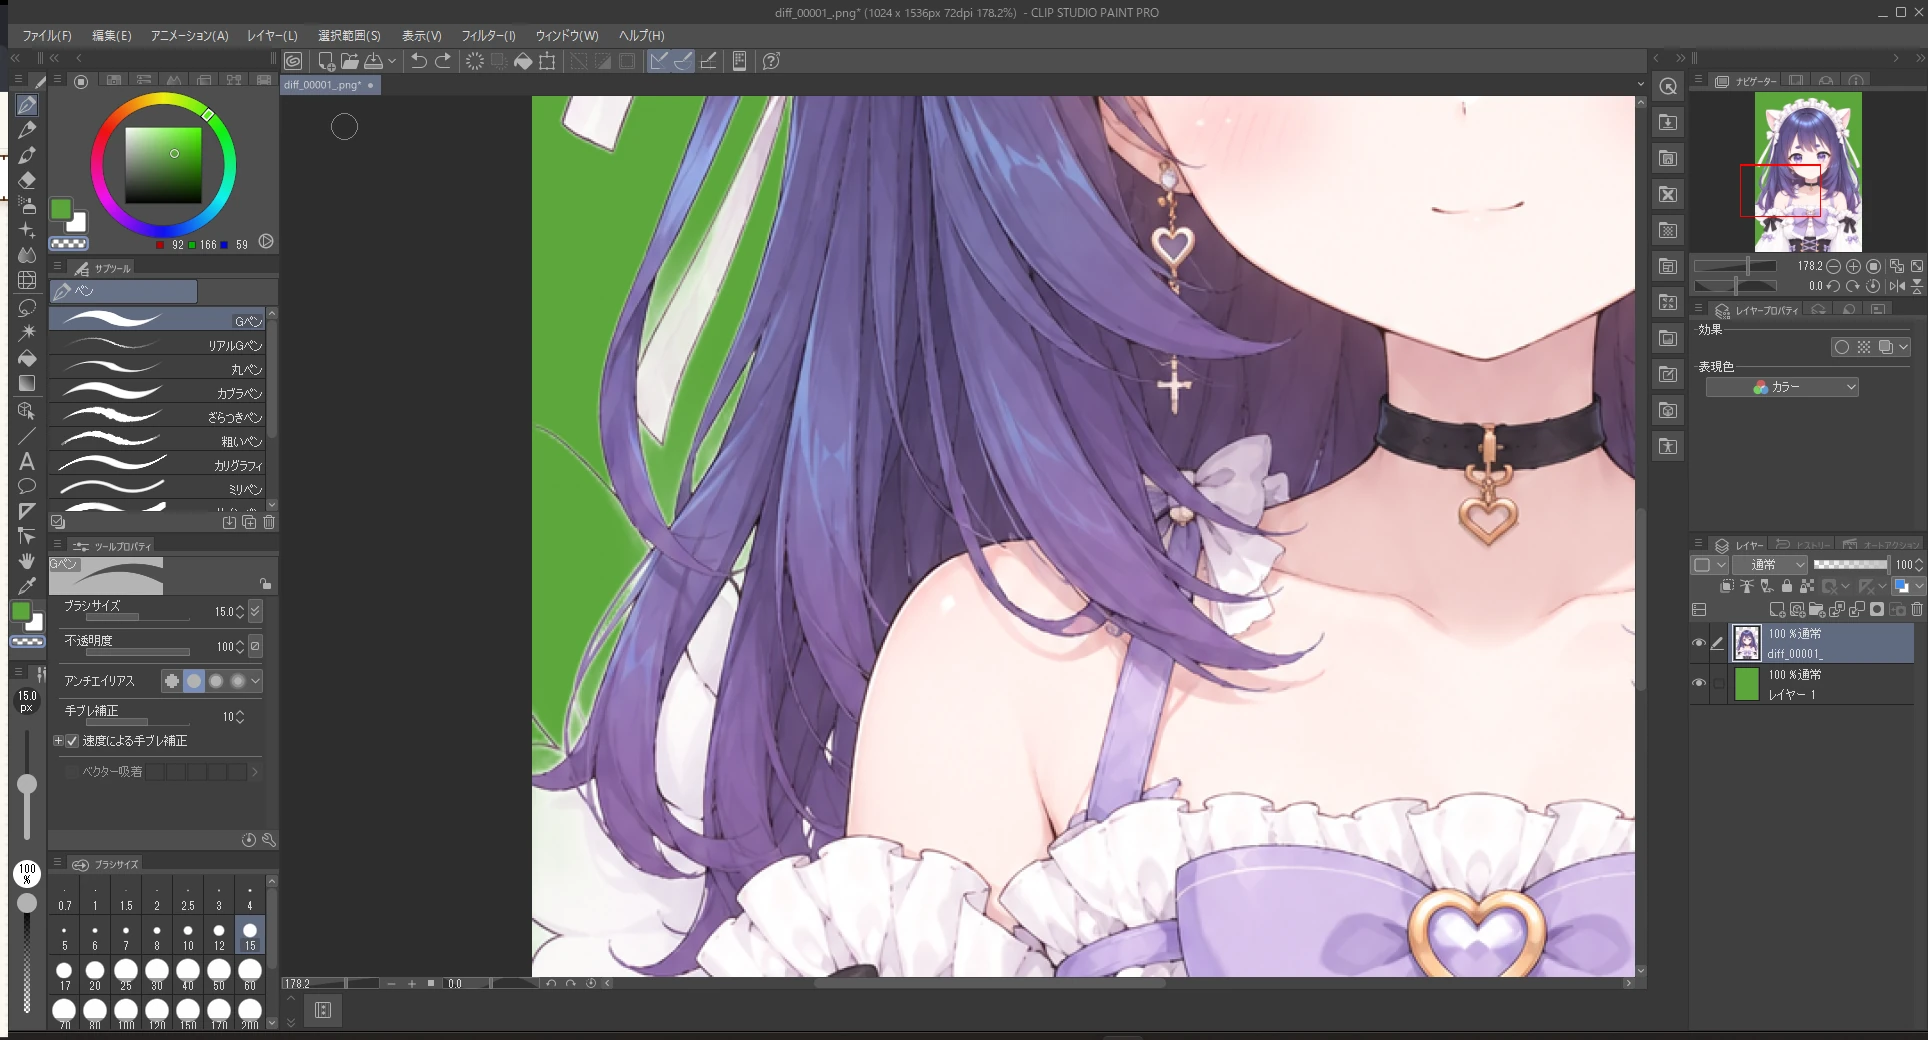Toggle Snap to ruler in the command bar

658,61
